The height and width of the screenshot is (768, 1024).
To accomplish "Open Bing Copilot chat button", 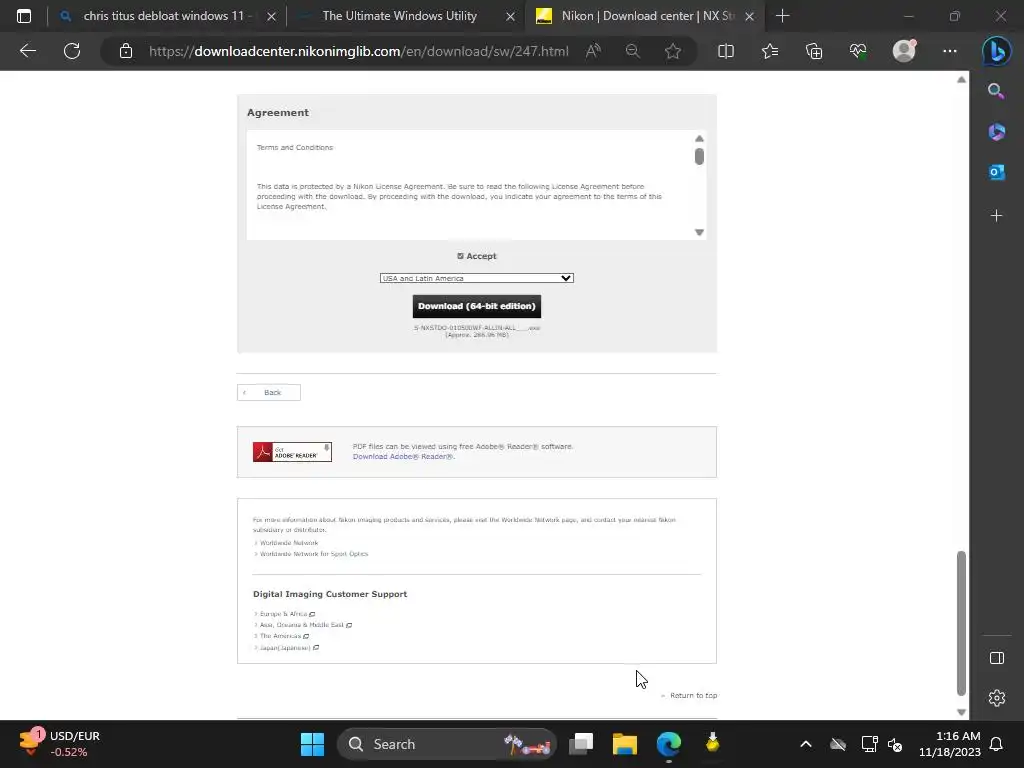I will pyautogui.click(x=997, y=51).
